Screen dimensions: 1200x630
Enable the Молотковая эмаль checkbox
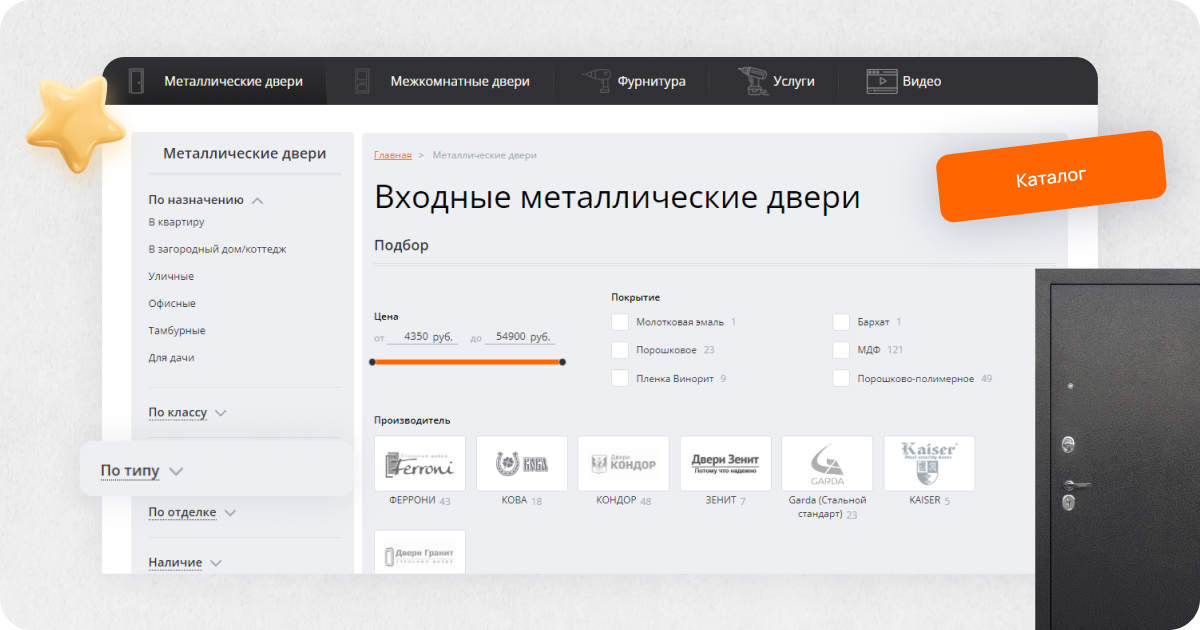tap(620, 322)
